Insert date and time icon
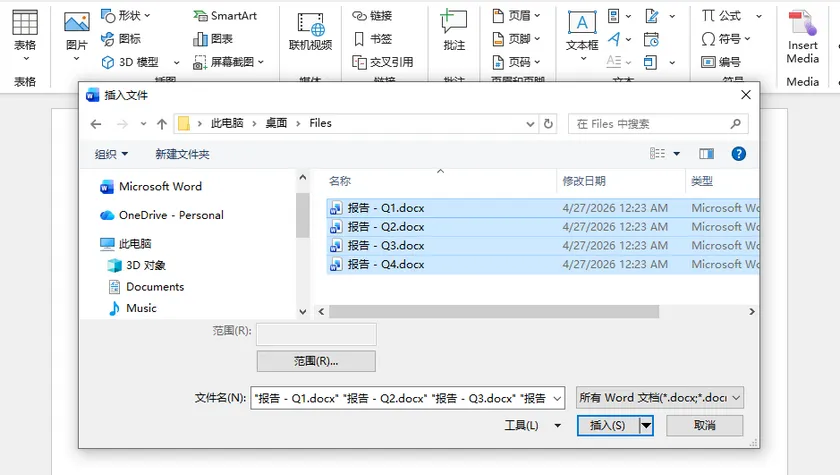This screenshot has width=840, height=475. (x=651, y=39)
